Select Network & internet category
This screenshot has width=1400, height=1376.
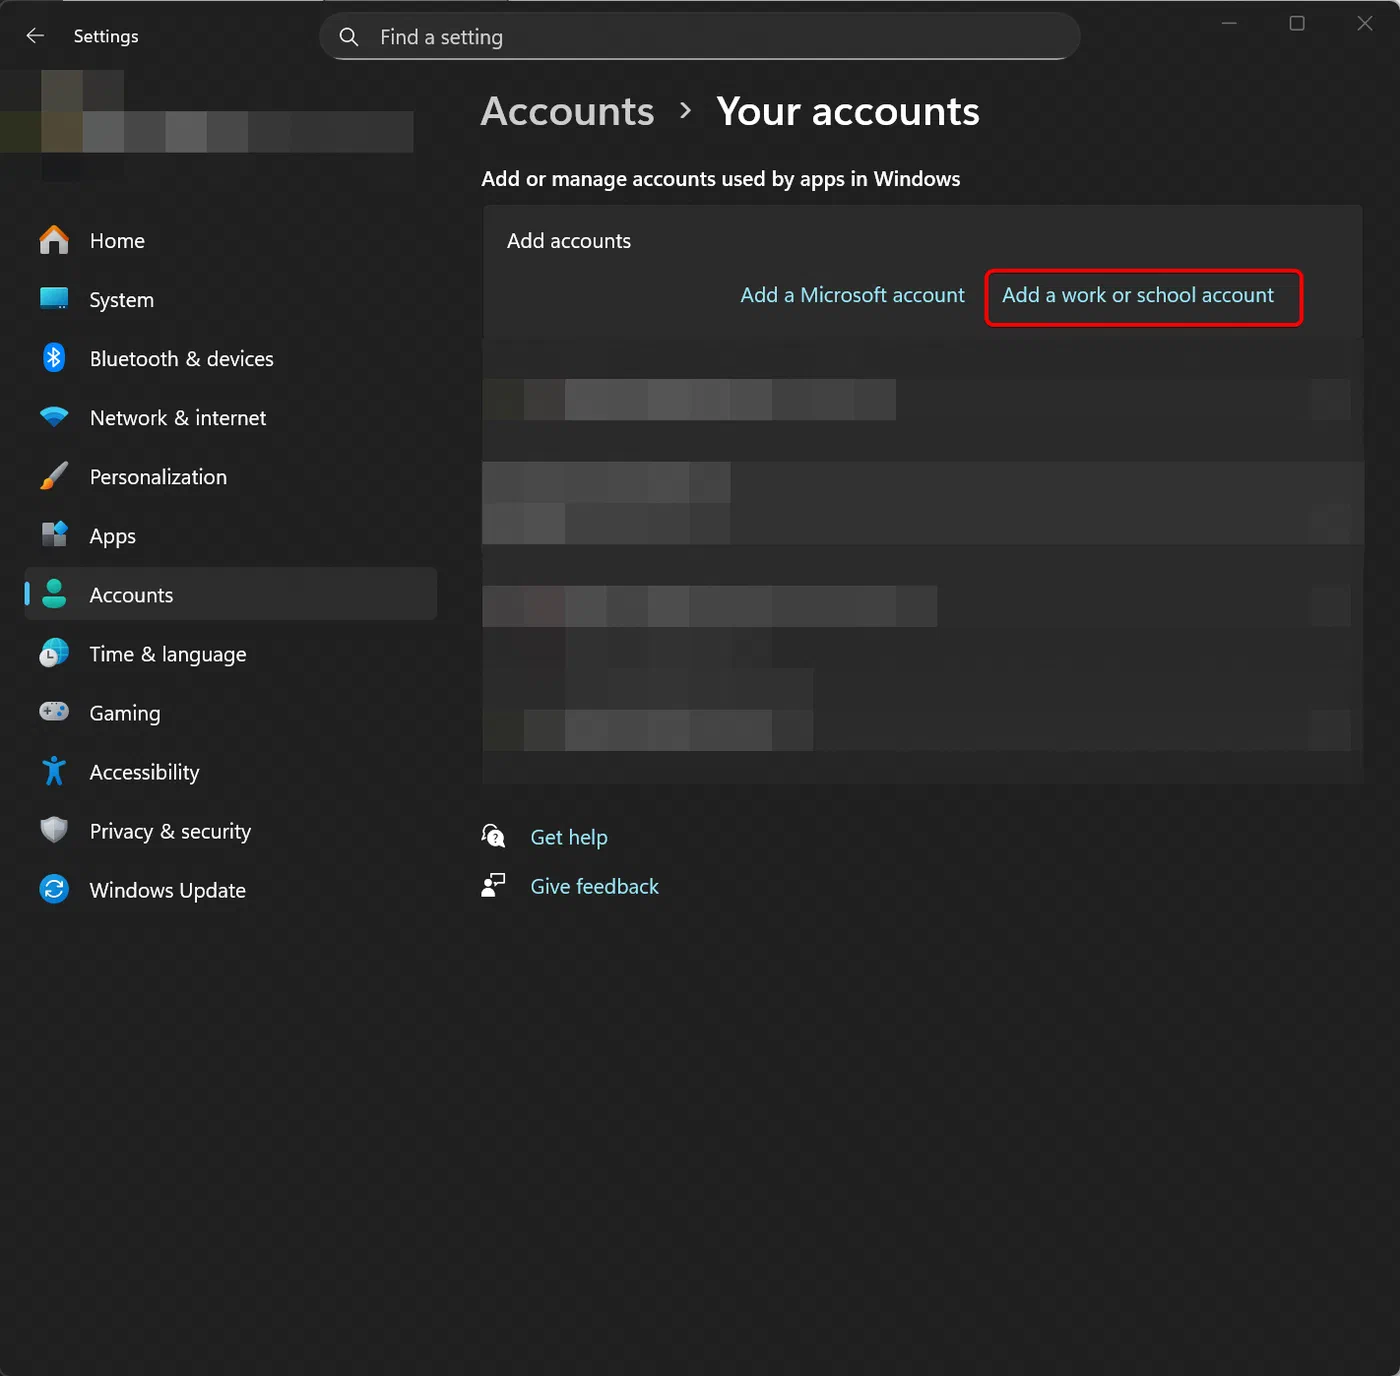pos(231,417)
